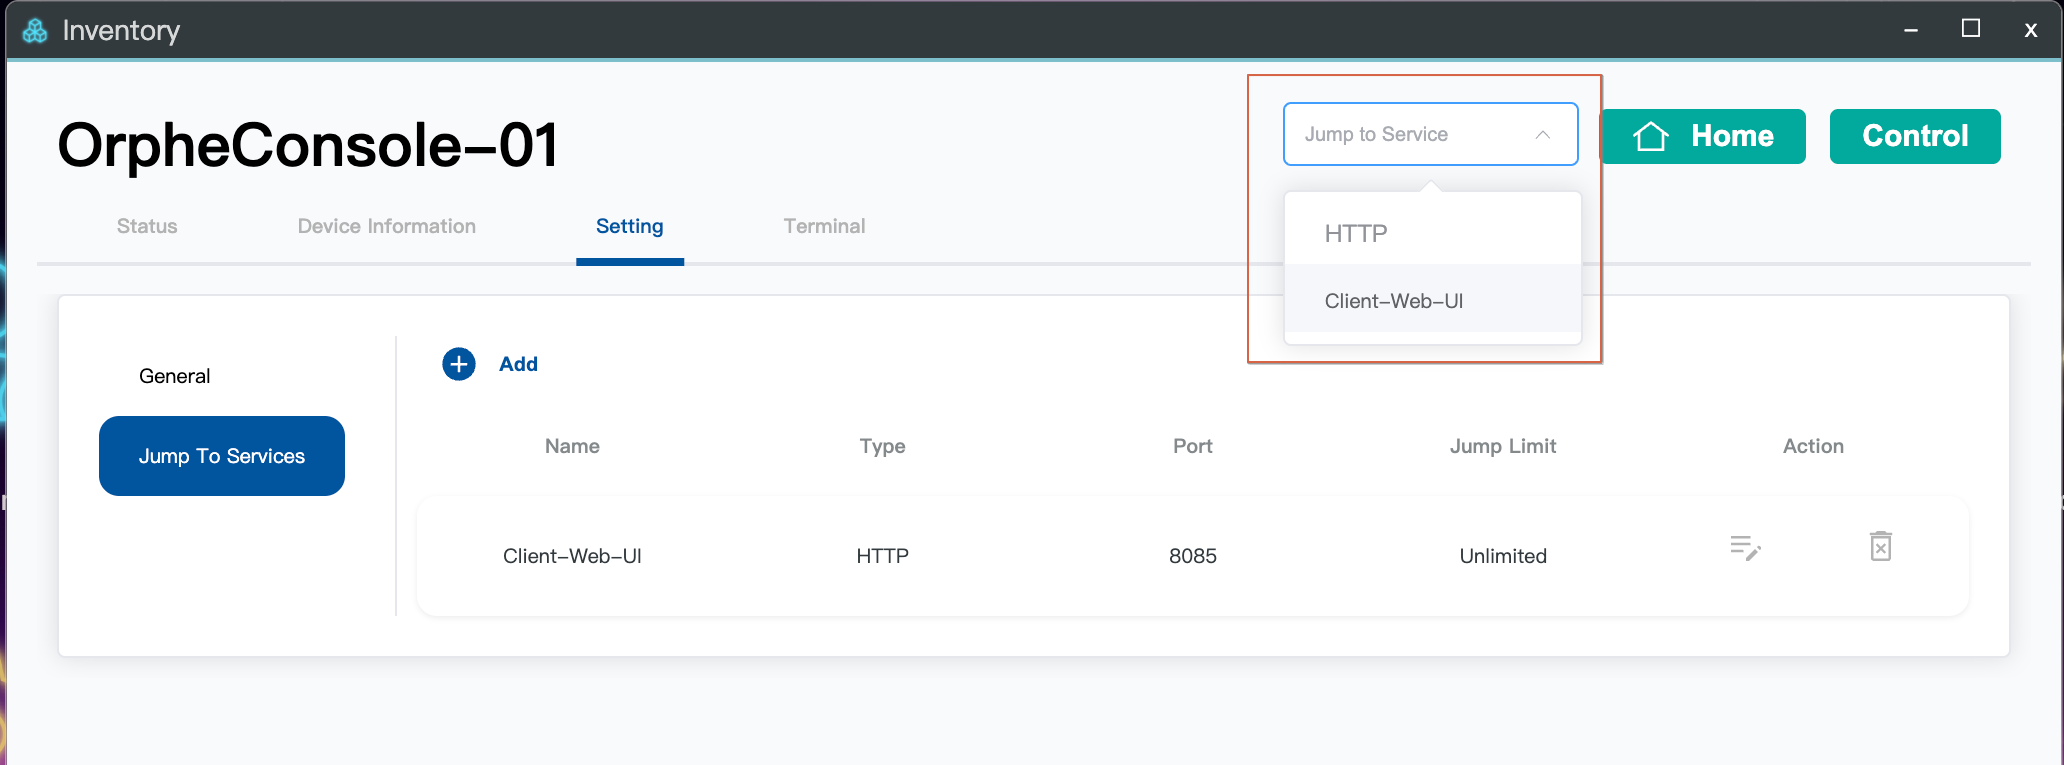The height and width of the screenshot is (765, 2064).
Task: Click the blue plus Add icon
Action: point(459,364)
